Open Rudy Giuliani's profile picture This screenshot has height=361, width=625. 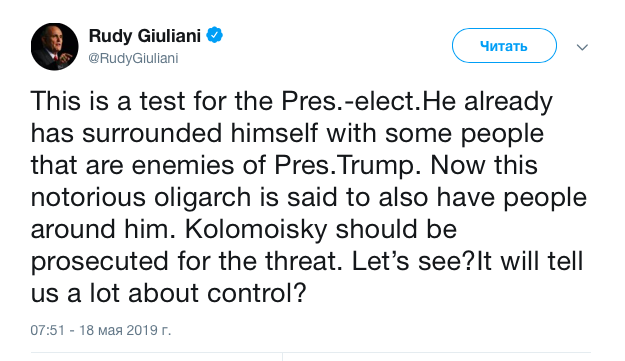55,47
